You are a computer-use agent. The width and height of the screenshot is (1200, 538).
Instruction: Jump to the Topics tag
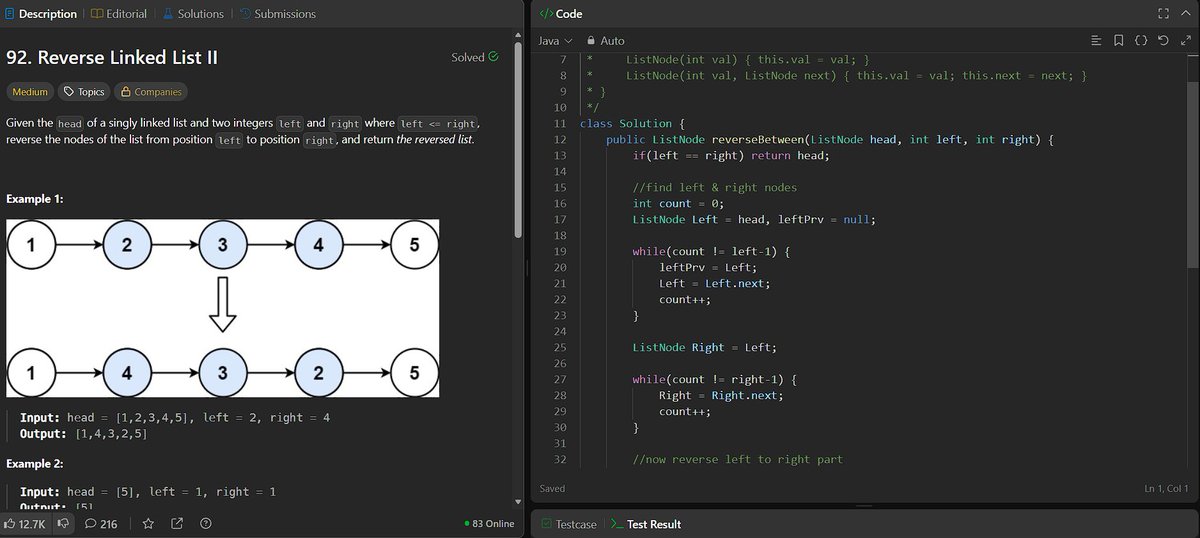(x=84, y=92)
